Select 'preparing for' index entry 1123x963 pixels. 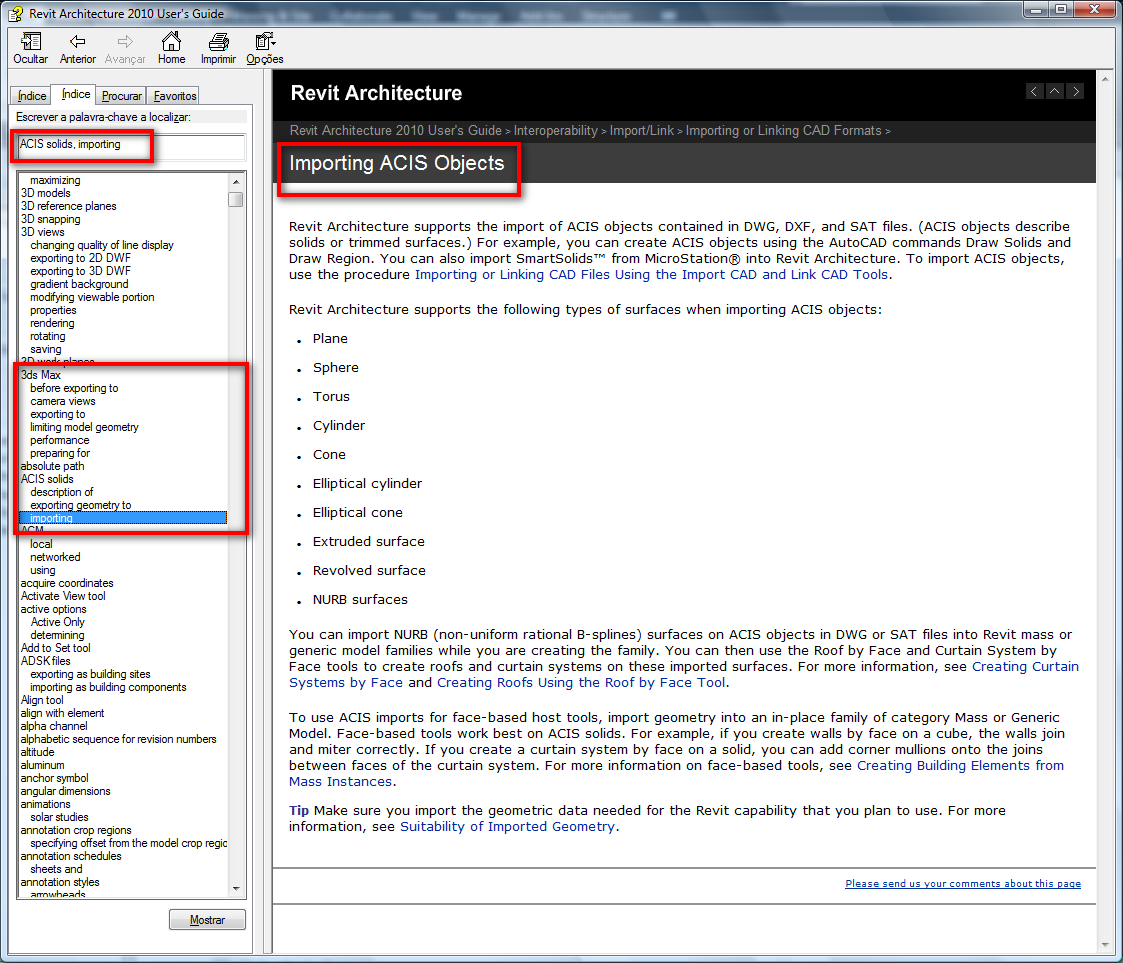point(59,453)
